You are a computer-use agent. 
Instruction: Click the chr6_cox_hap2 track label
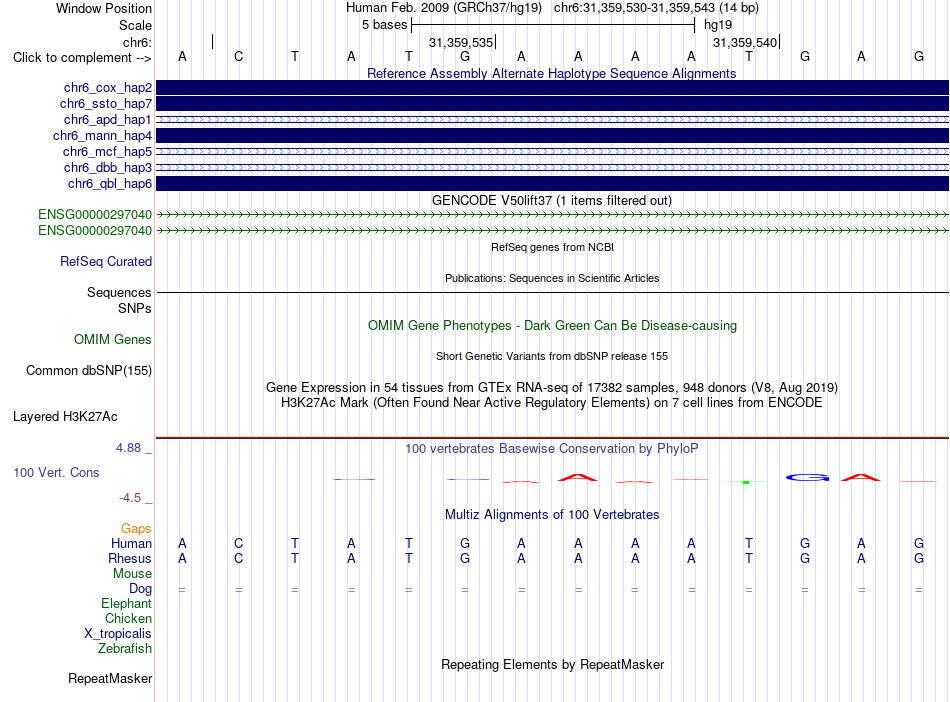point(108,88)
